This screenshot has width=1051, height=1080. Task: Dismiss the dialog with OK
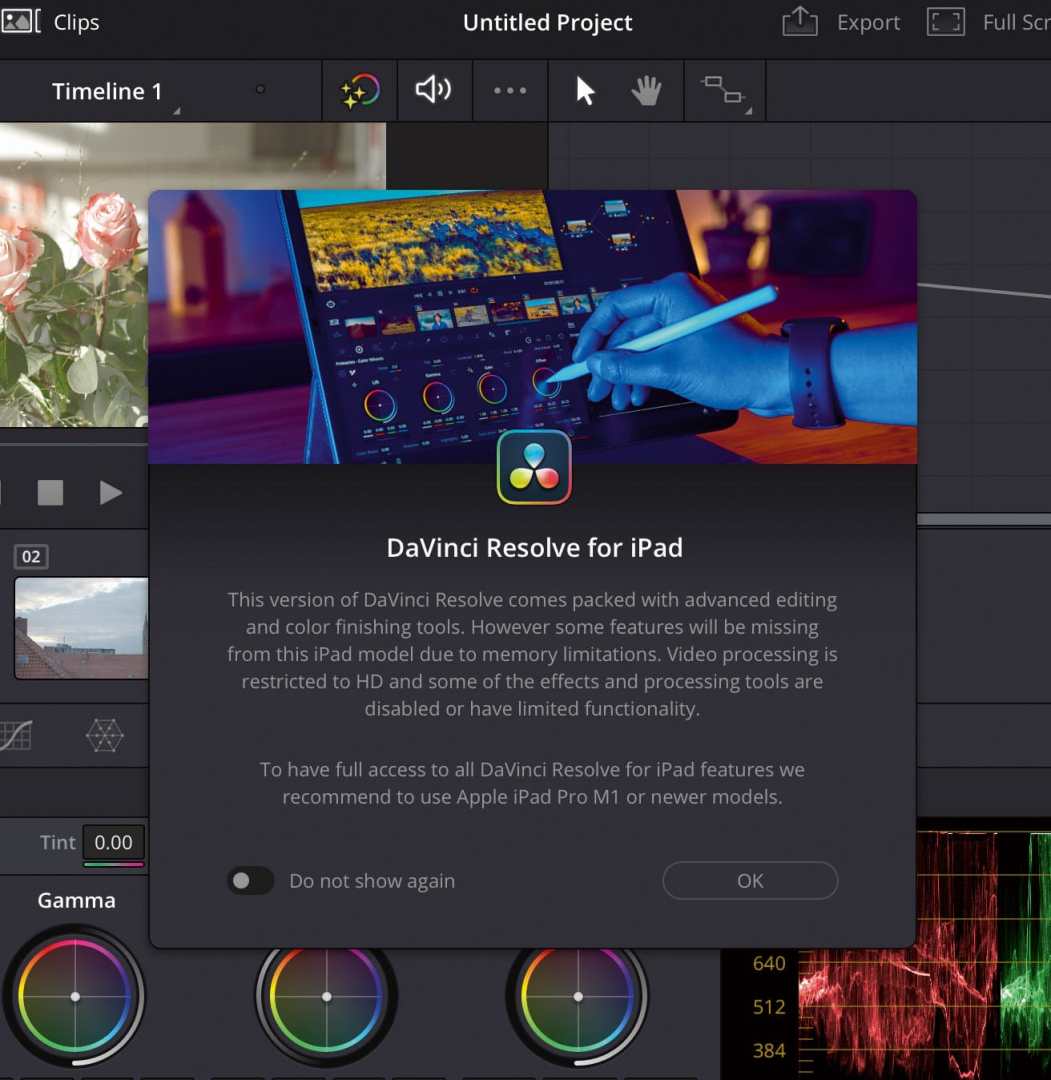pyautogui.click(x=750, y=881)
